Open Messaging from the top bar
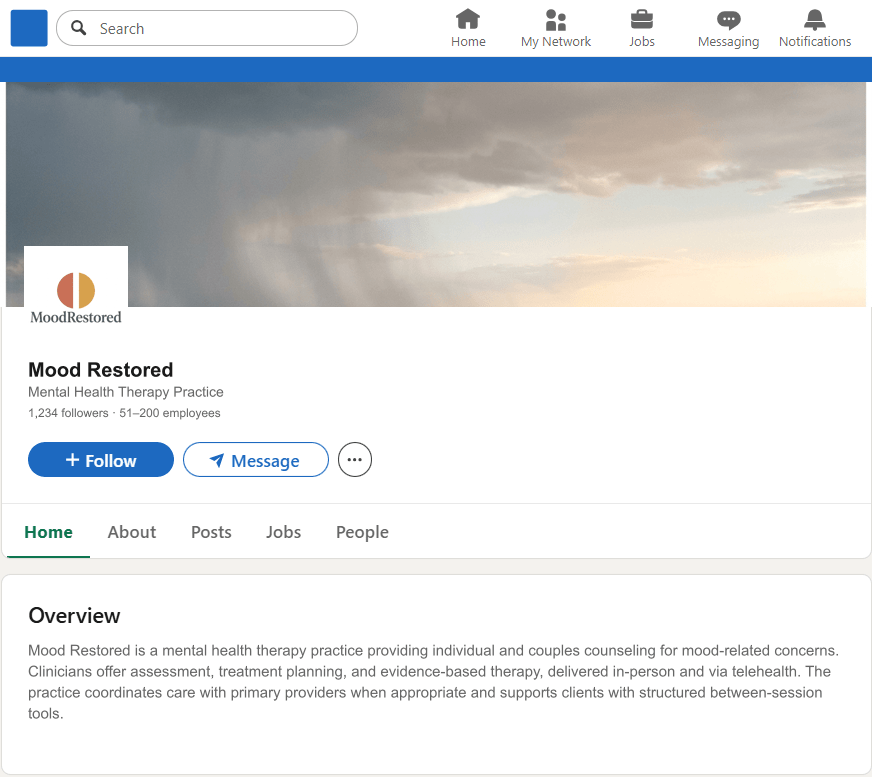 [728, 19]
